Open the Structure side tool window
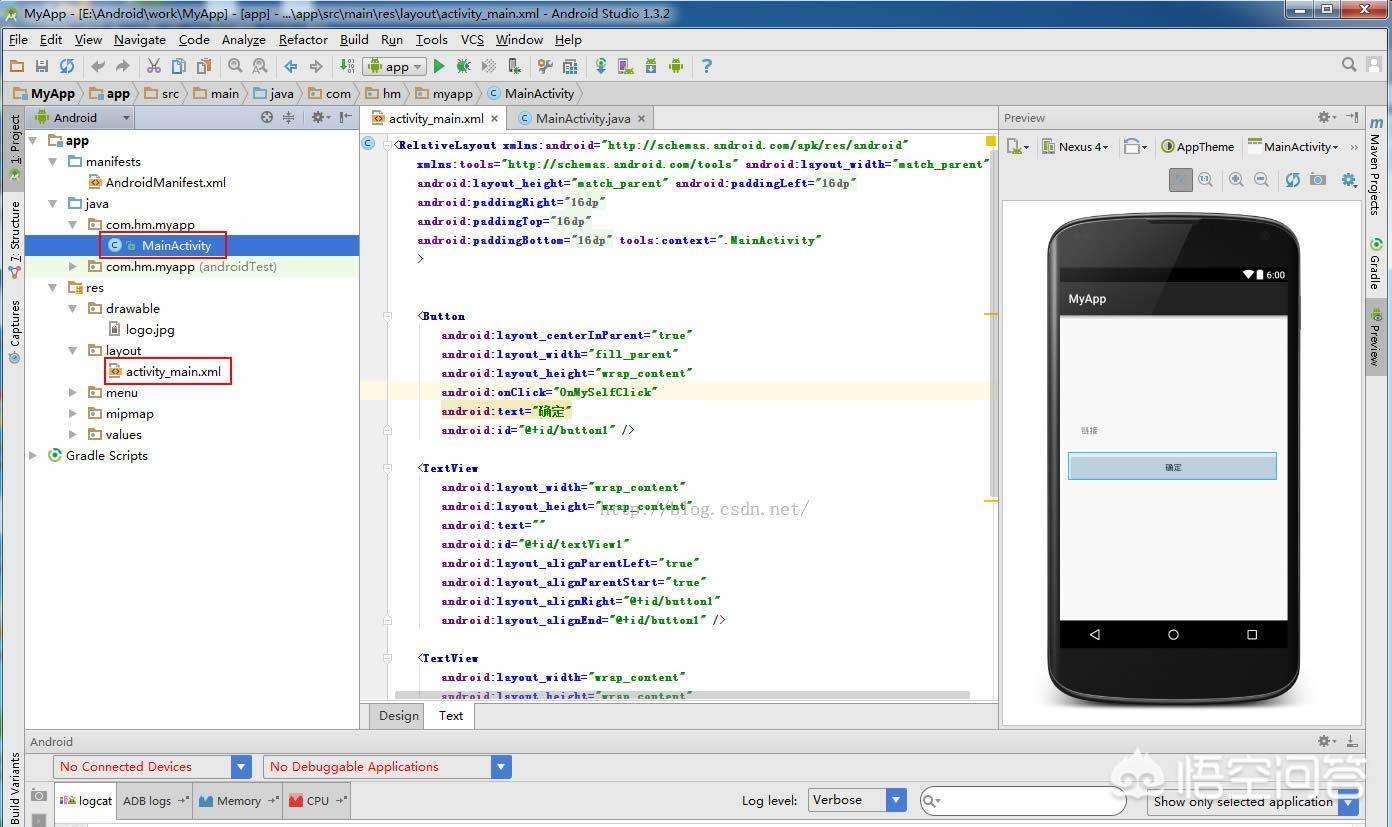Screen dimensions: 1392x827 tap(14, 239)
